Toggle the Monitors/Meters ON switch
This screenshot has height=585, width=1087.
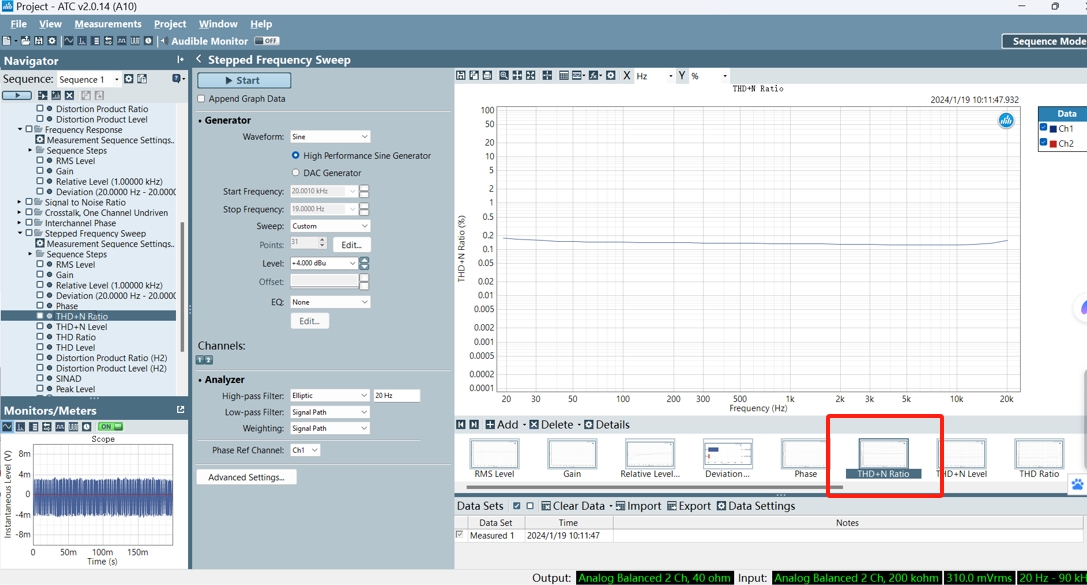tap(110, 426)
